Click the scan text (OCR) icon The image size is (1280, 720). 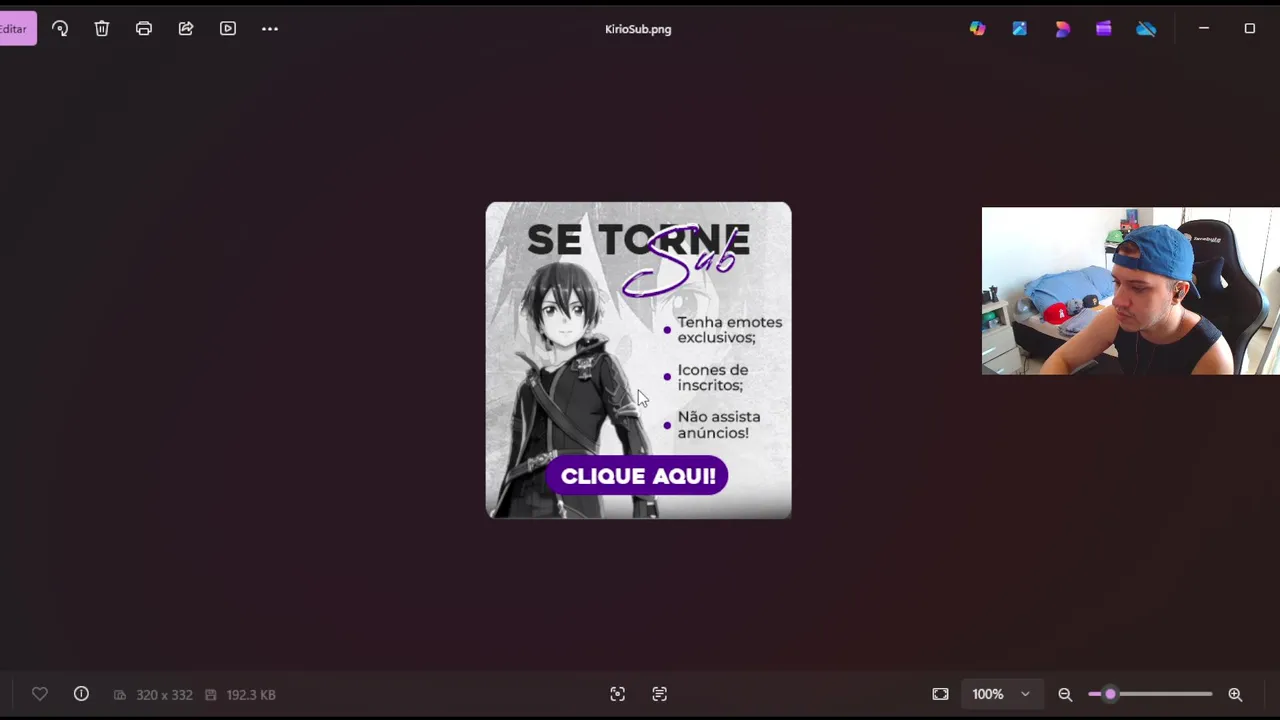660,694
